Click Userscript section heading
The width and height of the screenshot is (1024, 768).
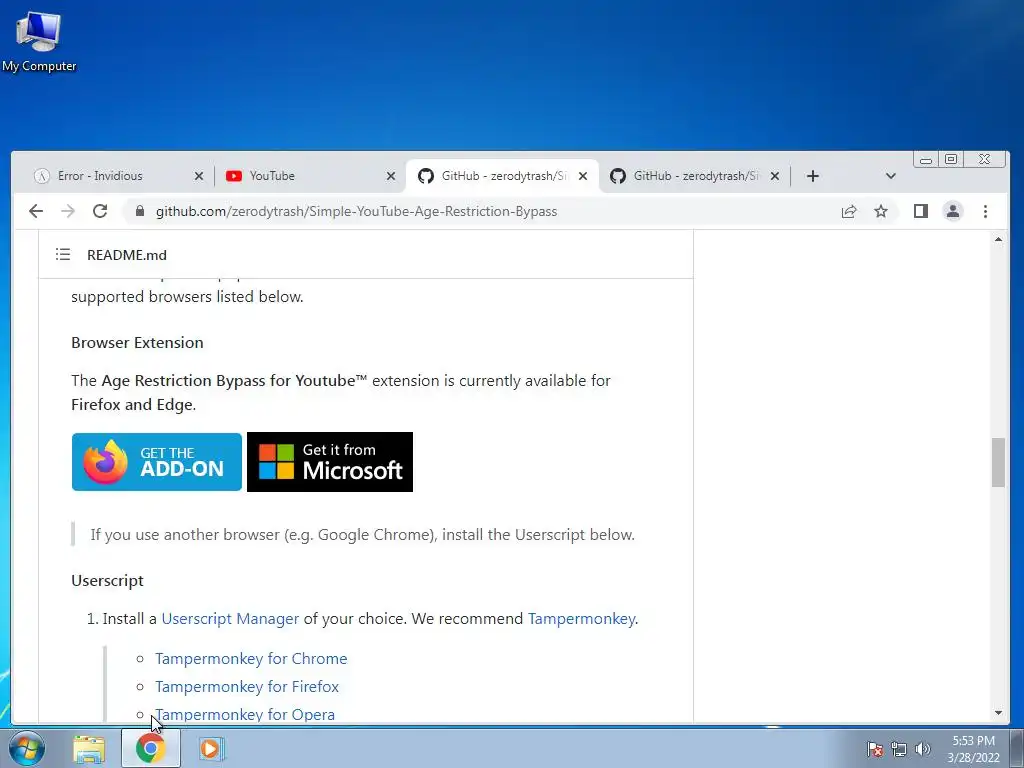tap(107, 581)
